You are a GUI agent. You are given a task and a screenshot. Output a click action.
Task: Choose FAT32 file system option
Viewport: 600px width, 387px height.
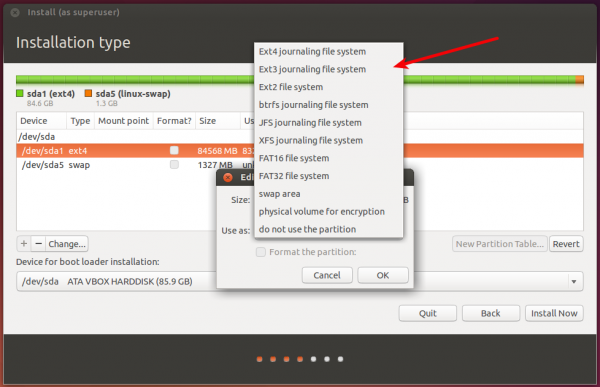328,176
